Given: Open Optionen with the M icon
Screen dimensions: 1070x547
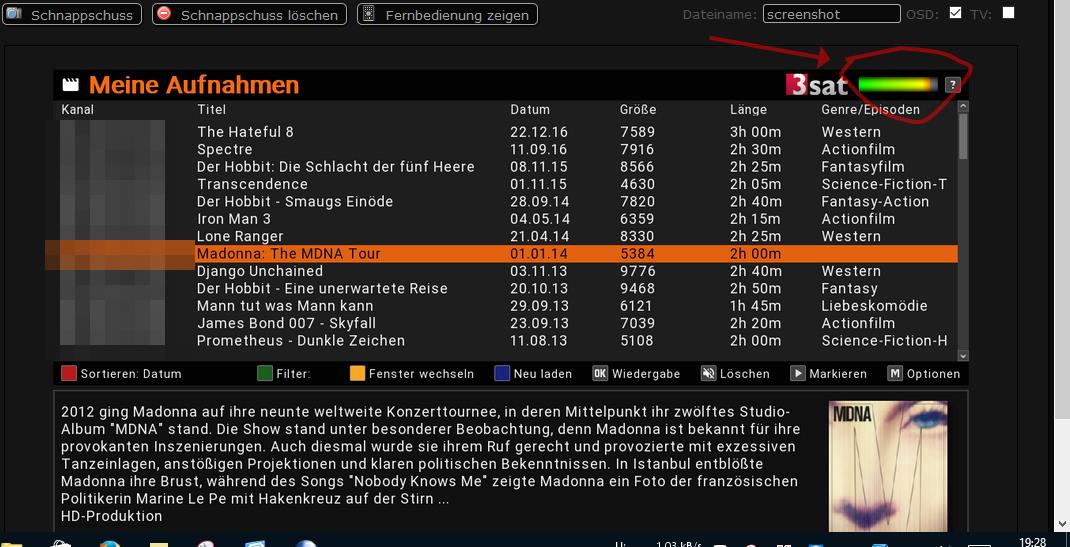Looking at the screenshot, I should [x=895, y=374].
